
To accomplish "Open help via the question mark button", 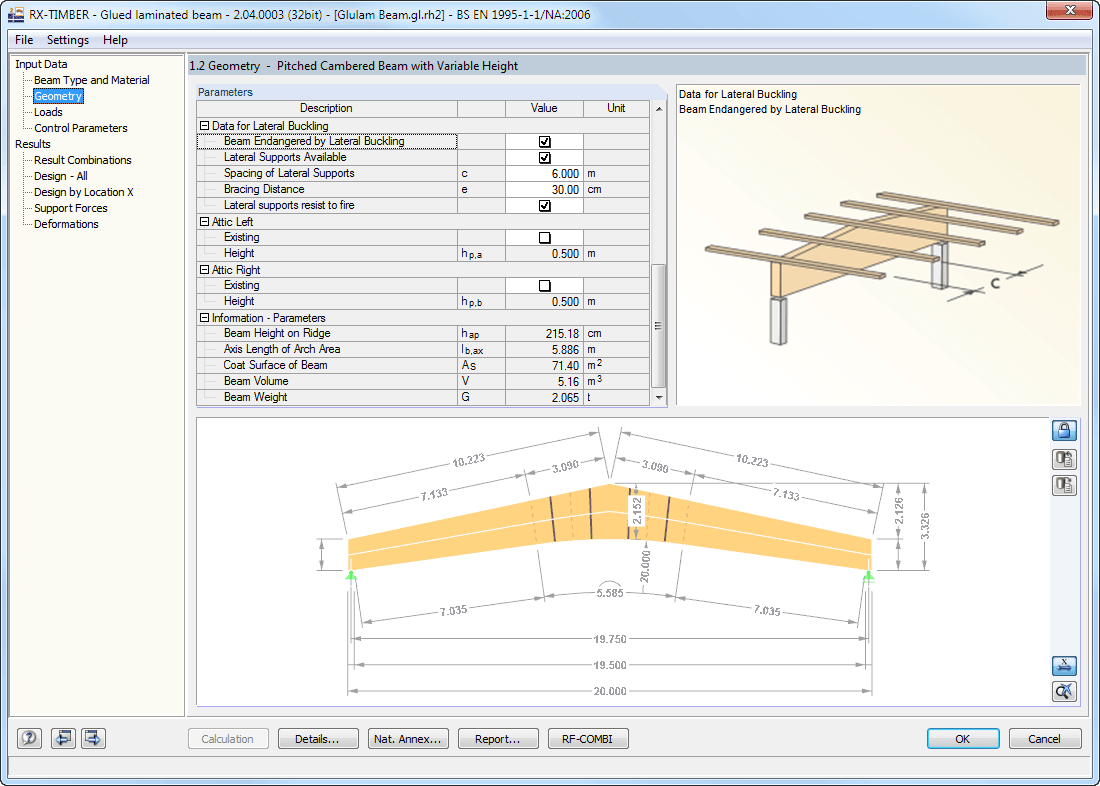I will [29, 738].
